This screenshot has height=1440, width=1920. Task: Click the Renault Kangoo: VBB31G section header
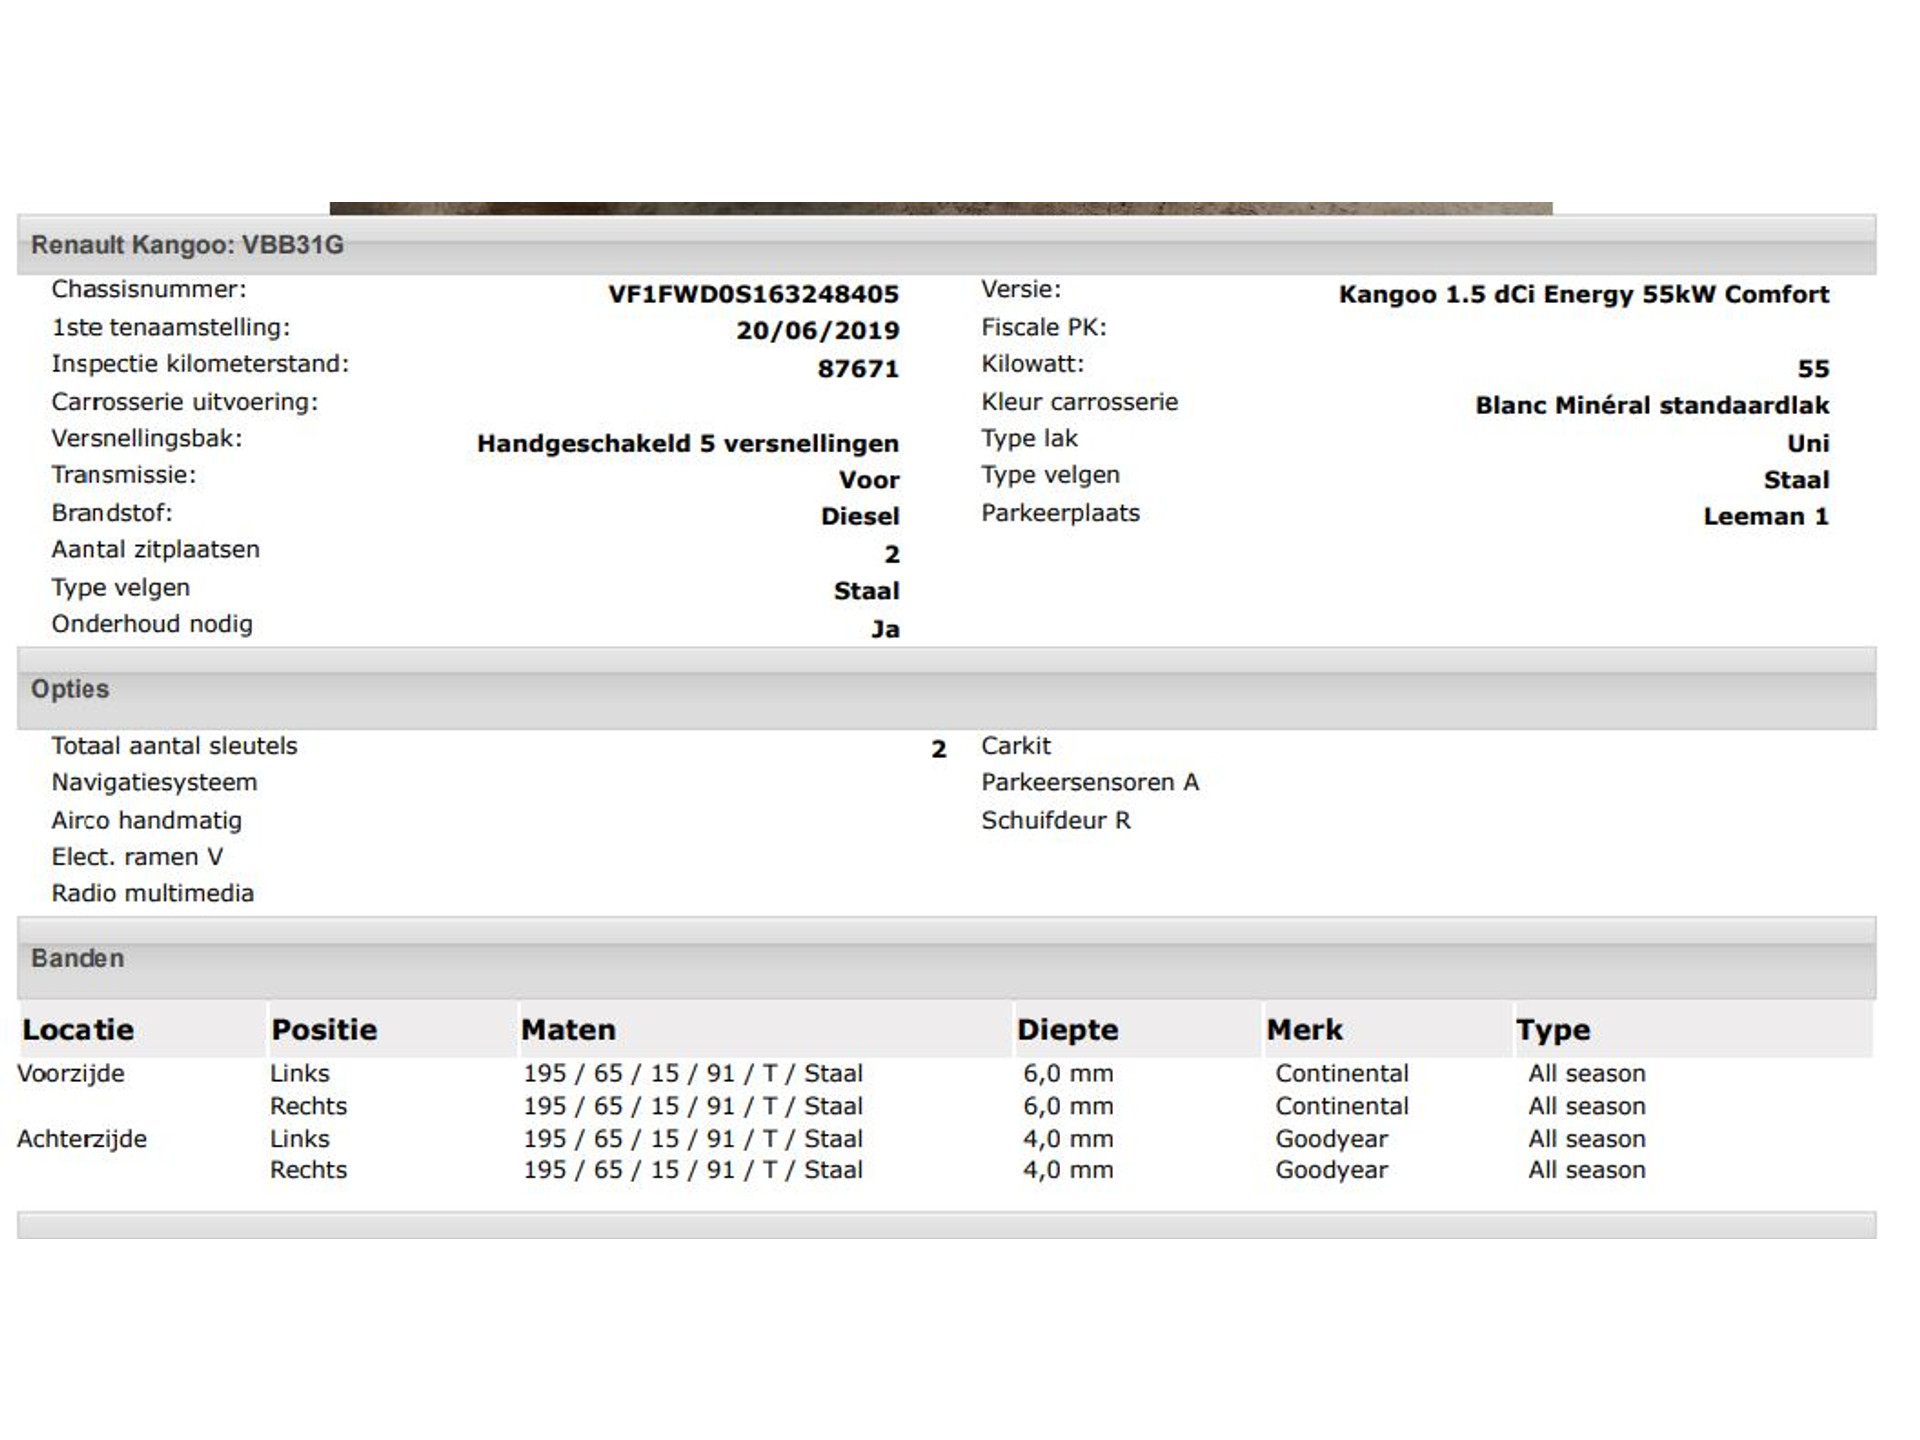pyautogui.click(x=187, y=245)
